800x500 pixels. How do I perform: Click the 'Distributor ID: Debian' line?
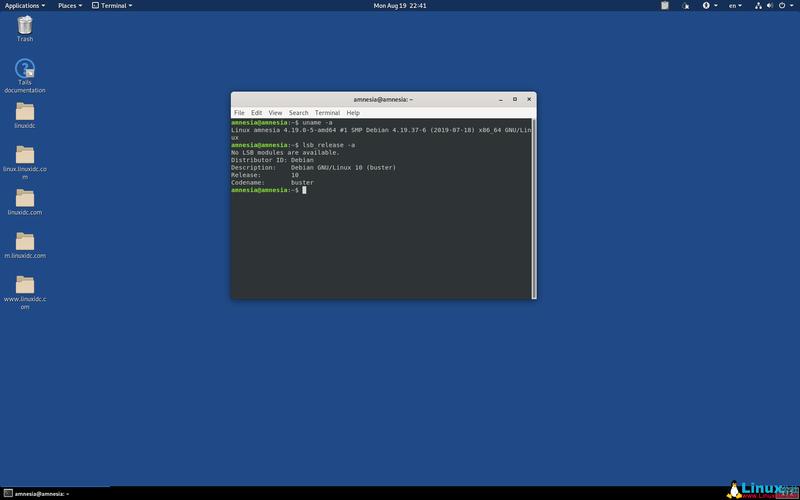[x=272, y=160]
